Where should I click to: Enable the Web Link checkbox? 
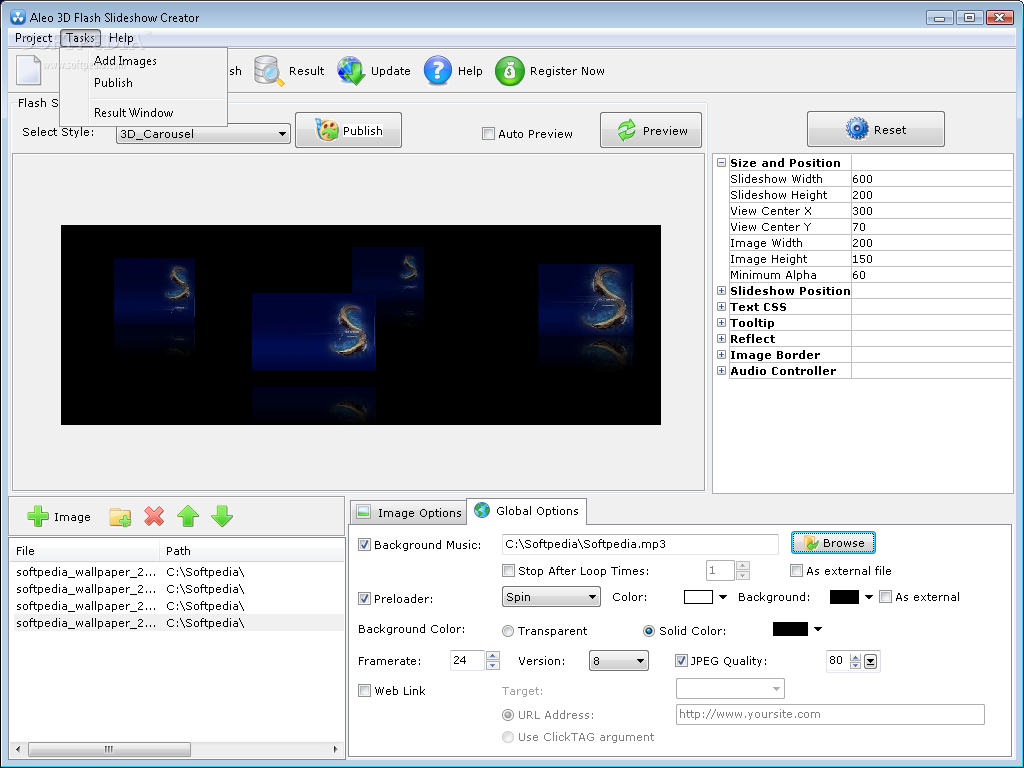click(x=364, y=690)
